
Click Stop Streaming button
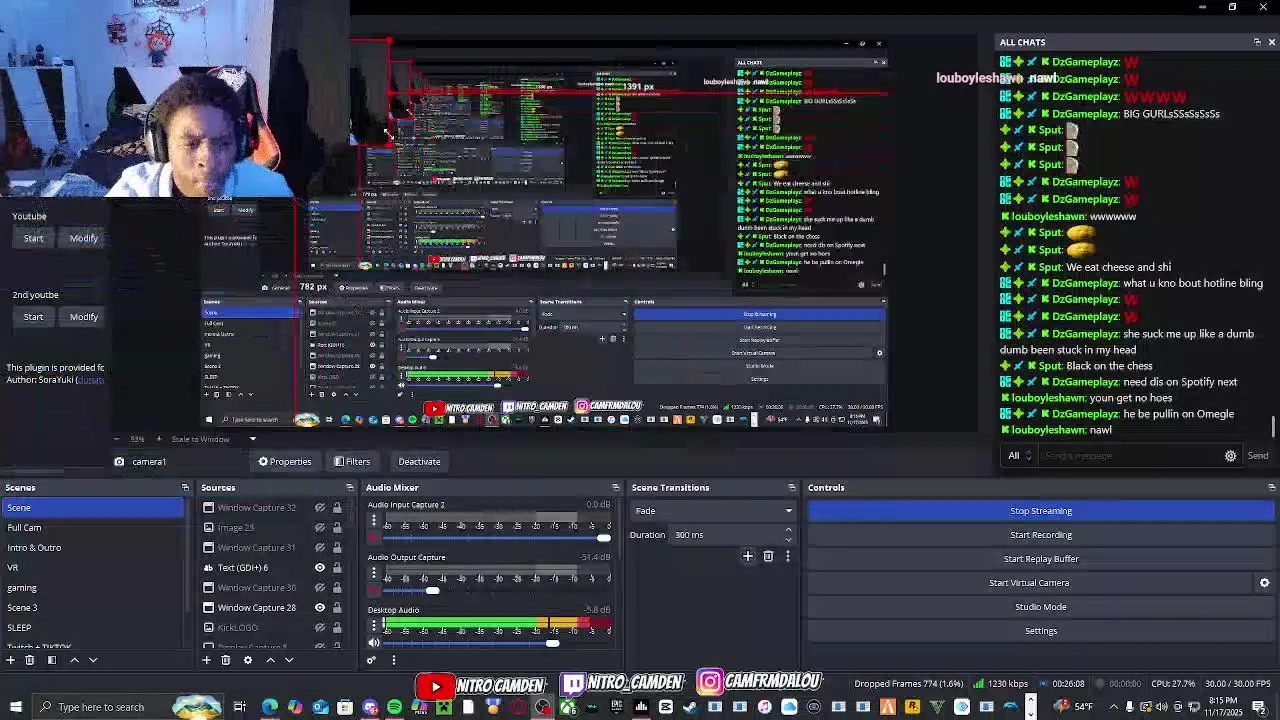[x=1041, y=511]
